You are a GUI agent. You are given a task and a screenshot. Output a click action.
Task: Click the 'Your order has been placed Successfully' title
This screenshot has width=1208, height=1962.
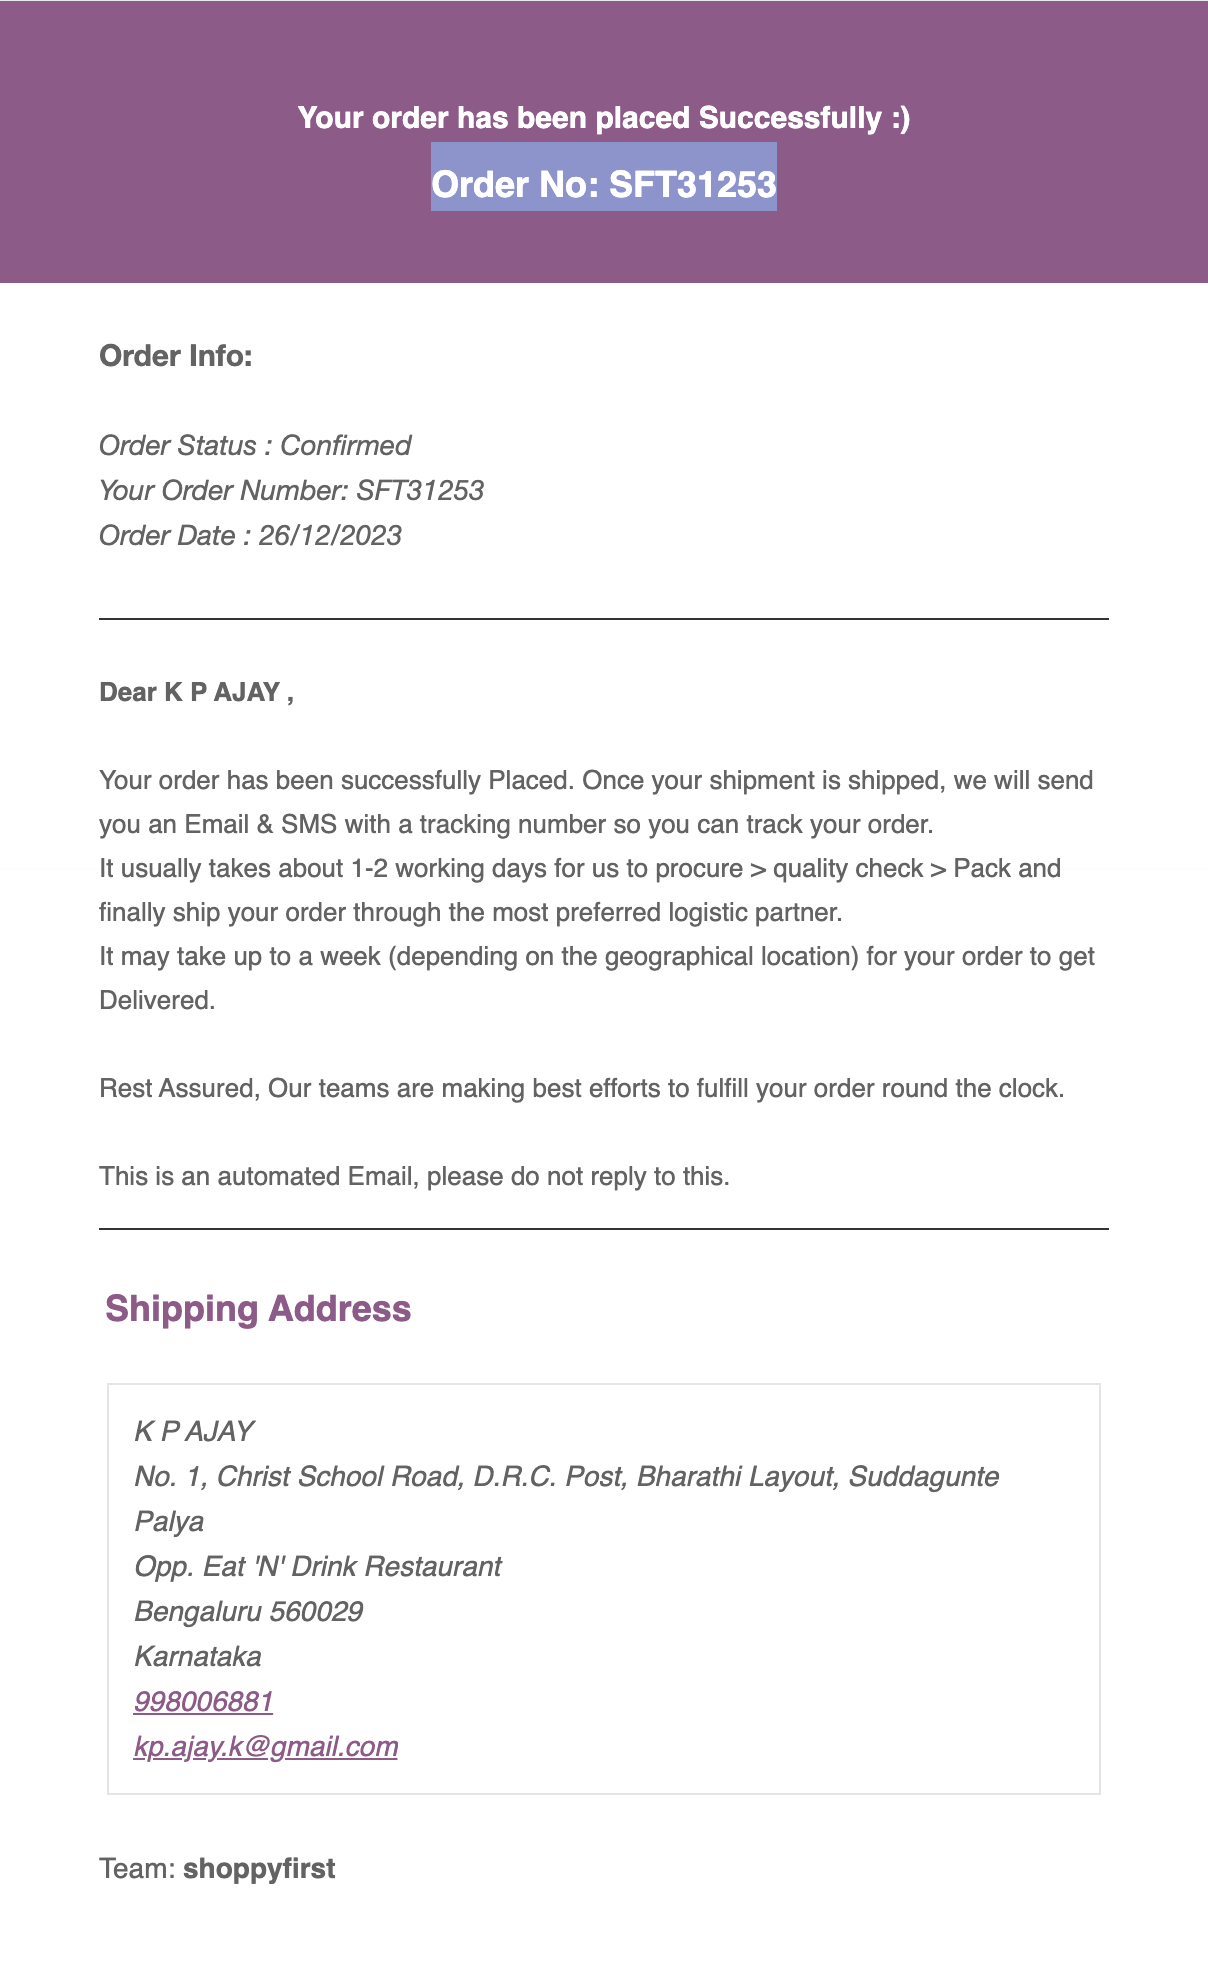pyautogui.click(x=603, y=118)
